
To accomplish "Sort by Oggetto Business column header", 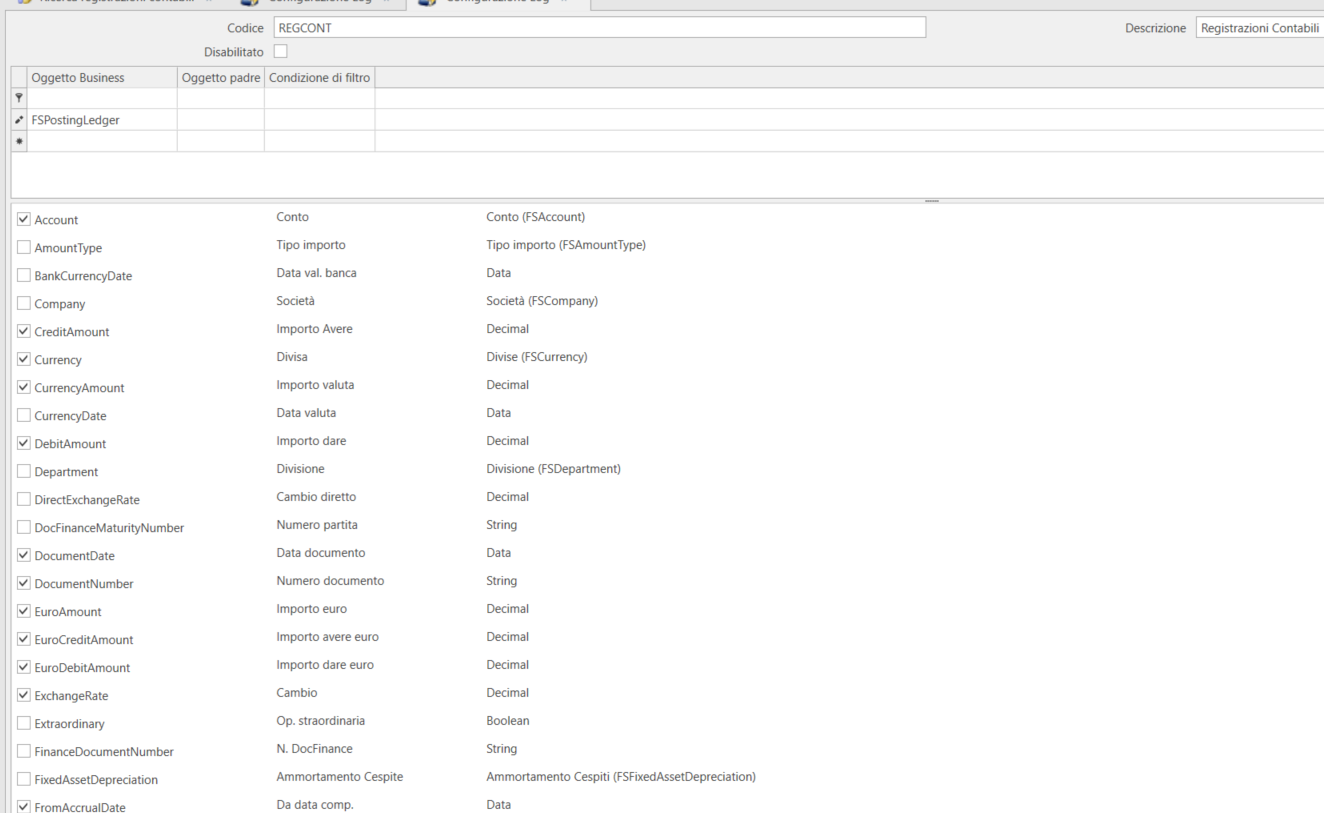I will pyautogui.click(x=102, y=78).
